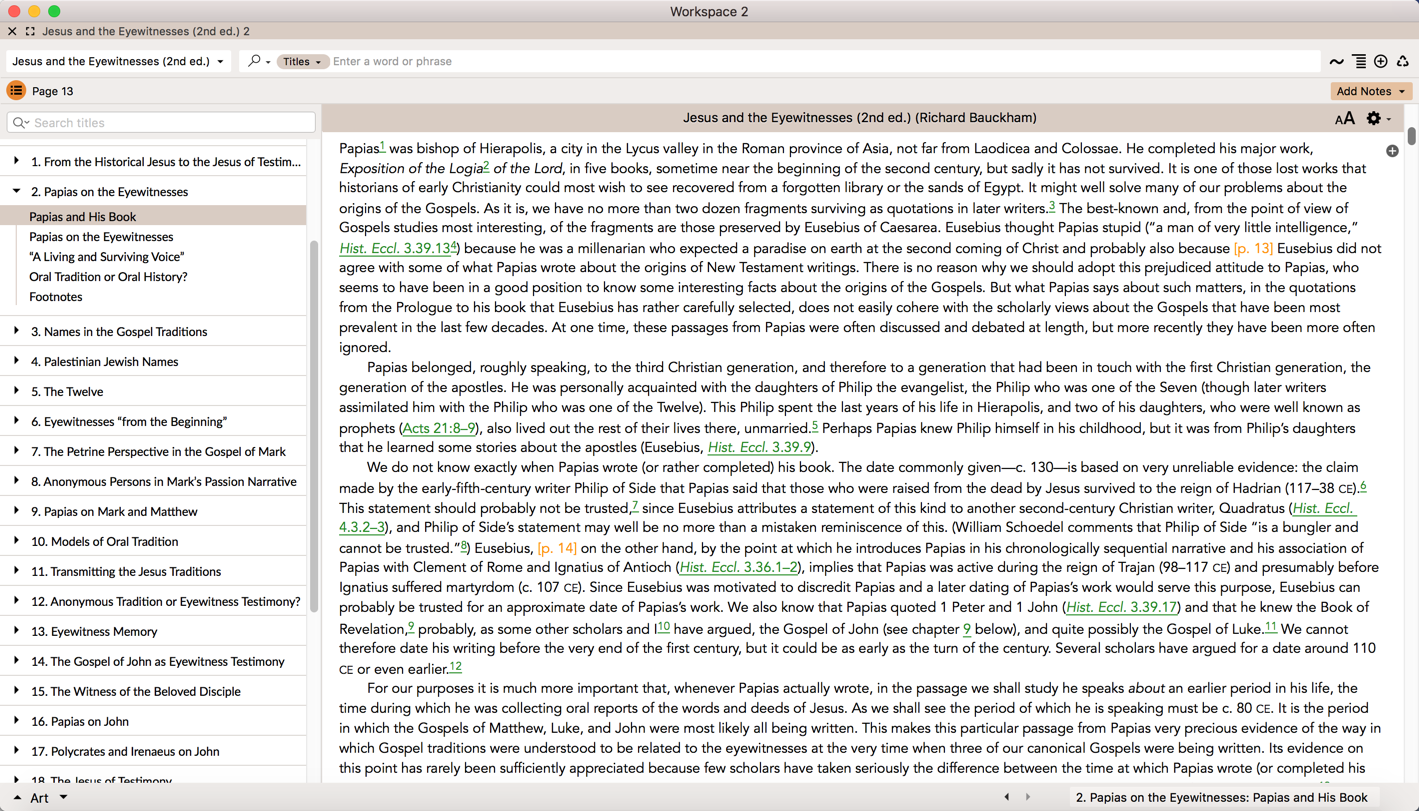Open the module selector Jesus and the Eyewitnesses
Screen dimensions: 1419x811
coord(118,61)
